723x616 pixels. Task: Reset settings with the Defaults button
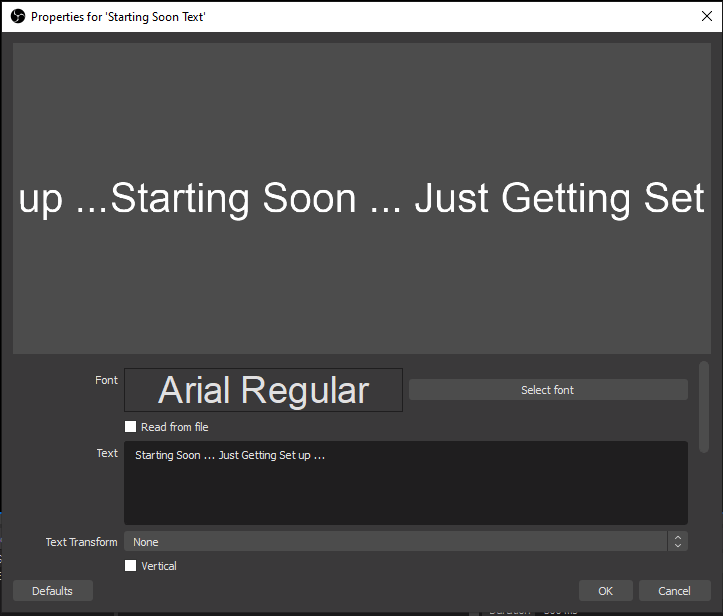52,591
